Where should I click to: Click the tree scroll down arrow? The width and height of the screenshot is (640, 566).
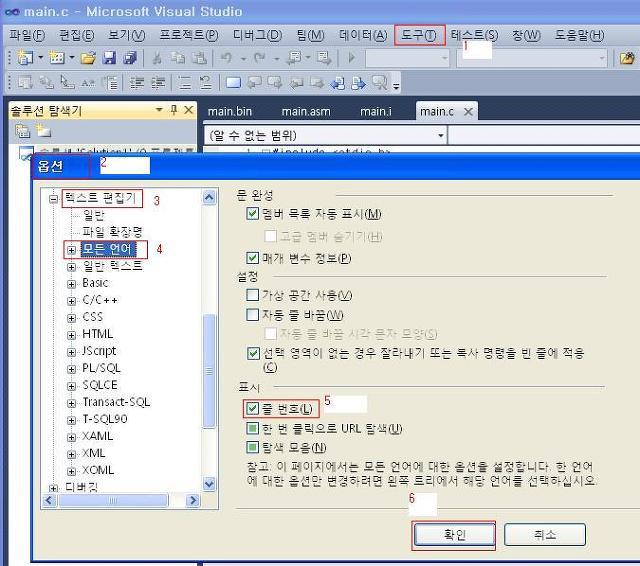(209, 484)
